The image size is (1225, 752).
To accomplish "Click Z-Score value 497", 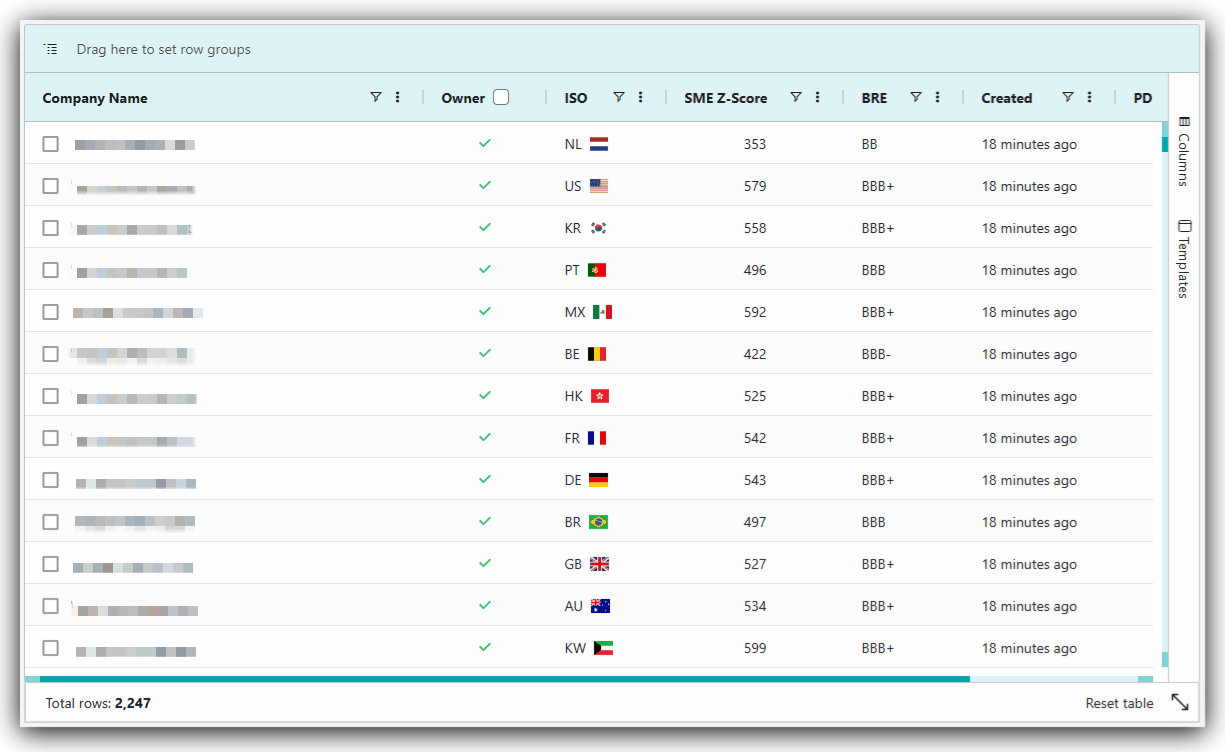I will [x=755, y=522].
